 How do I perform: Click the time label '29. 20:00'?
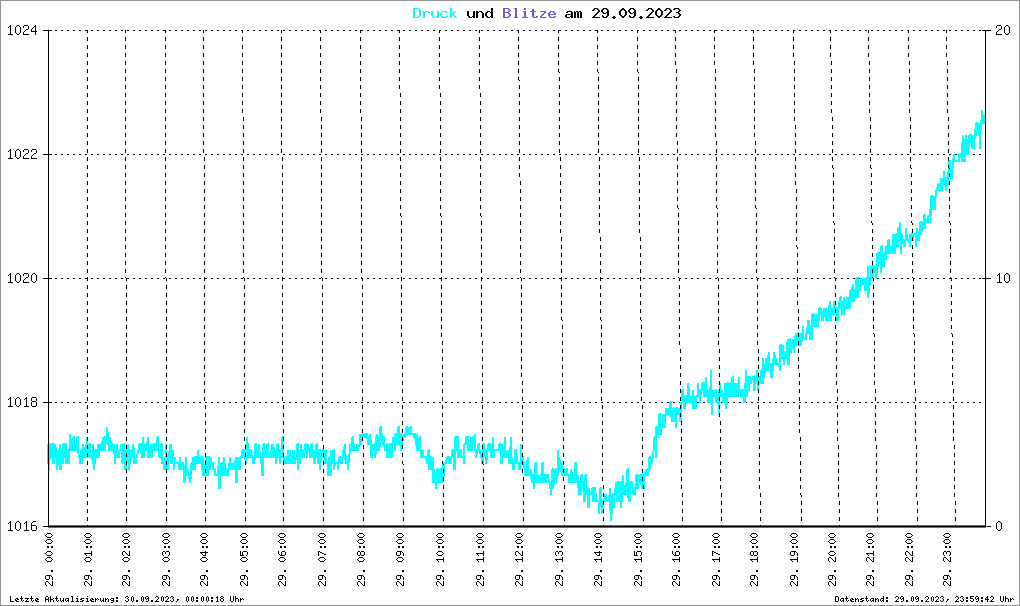(833, 560)
